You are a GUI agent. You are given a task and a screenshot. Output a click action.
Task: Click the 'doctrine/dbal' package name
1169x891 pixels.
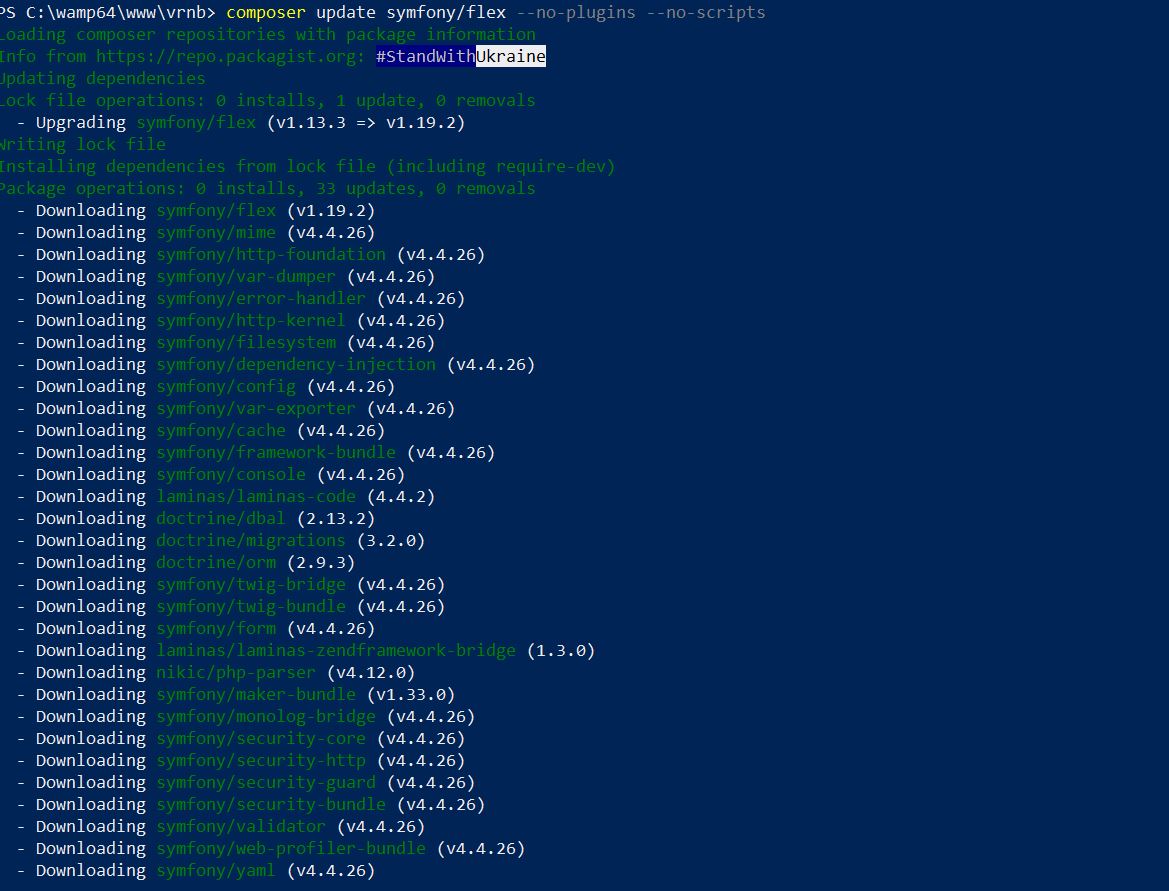(221, 518)
